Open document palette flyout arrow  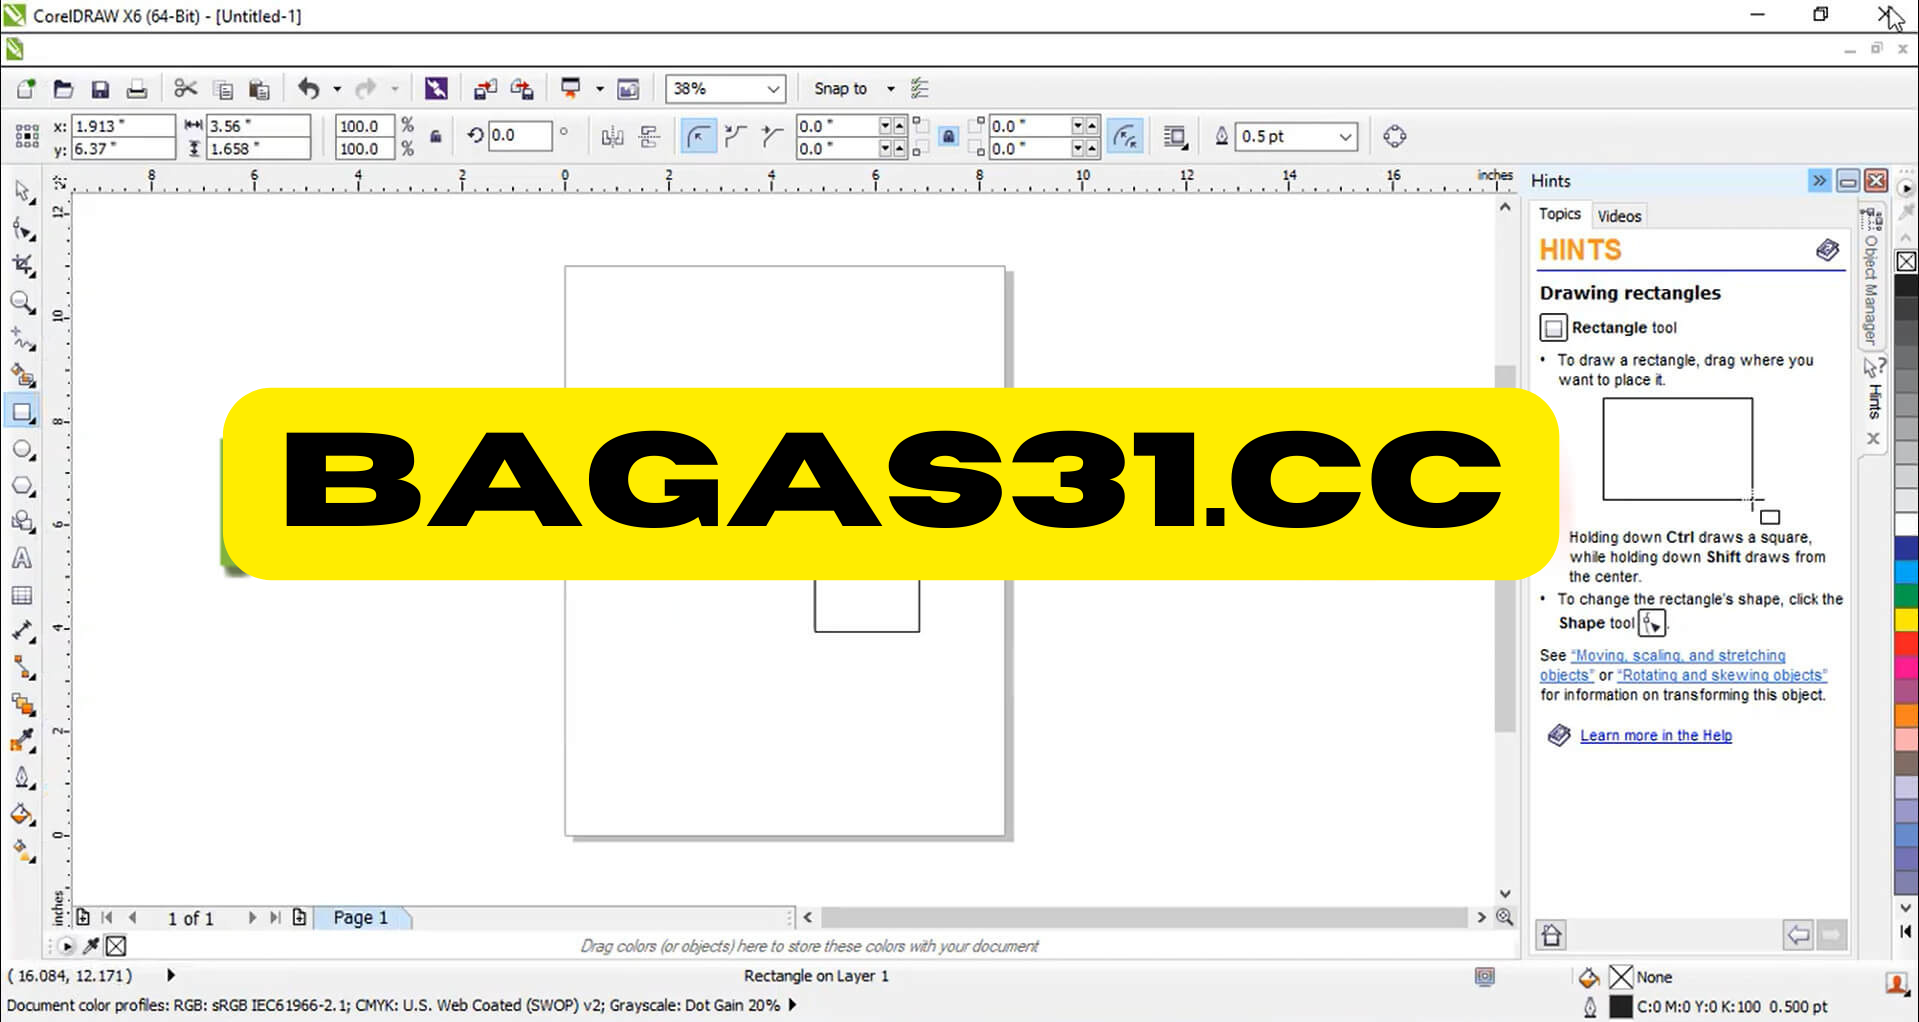click(66, 946)
